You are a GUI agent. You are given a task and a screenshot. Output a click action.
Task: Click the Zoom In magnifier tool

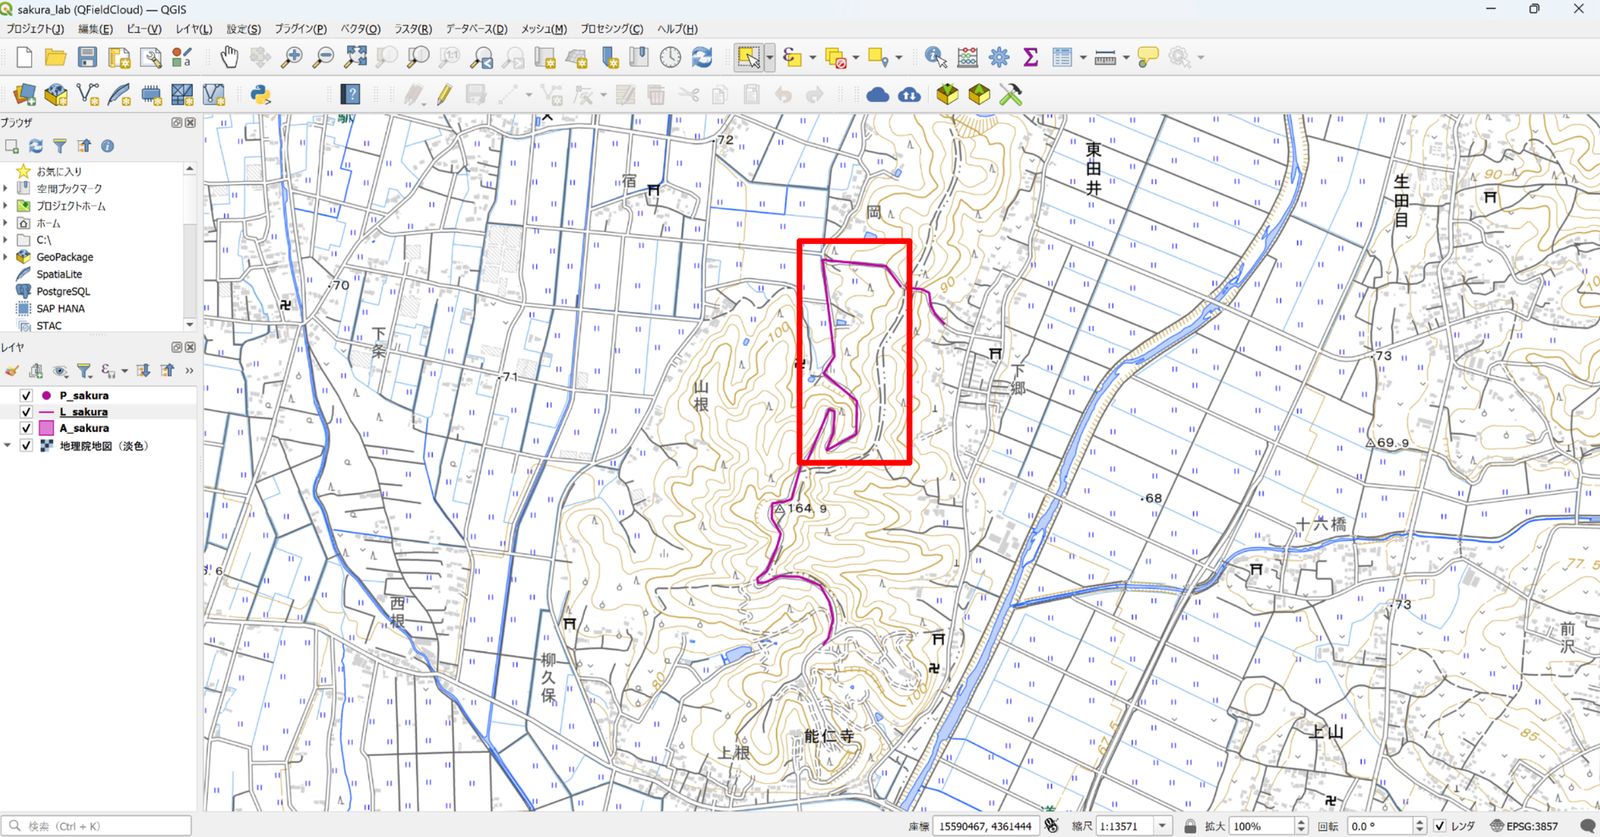(291, 57)
